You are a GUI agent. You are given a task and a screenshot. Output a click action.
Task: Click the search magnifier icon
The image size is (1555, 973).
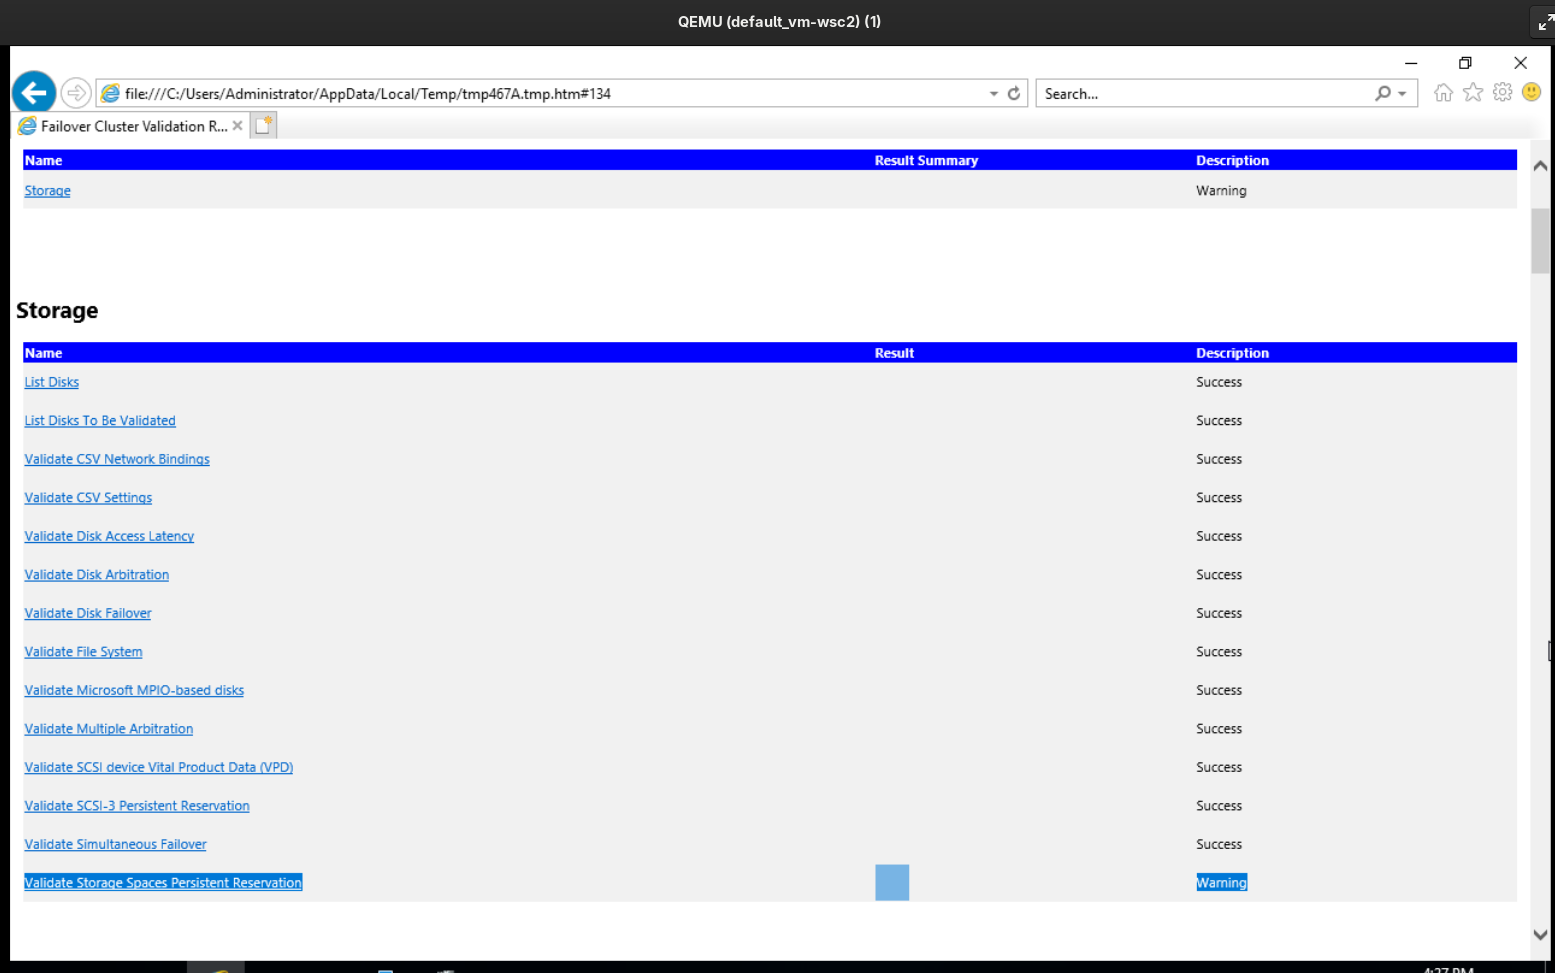[1383, 93]
